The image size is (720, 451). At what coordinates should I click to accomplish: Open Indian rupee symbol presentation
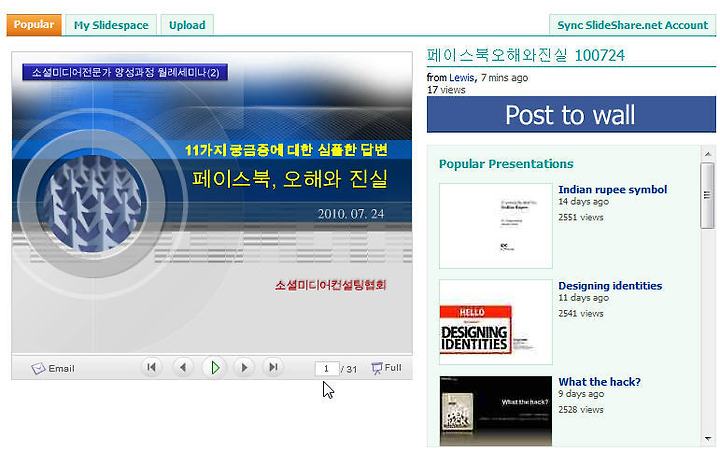point(613,189)
